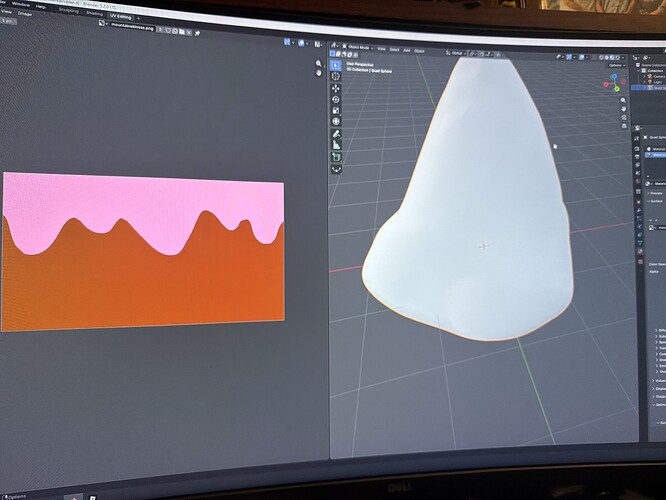Click the 3D viewport zoom magnifier icon
Screen dimensions: 666x500
pyautogui.click(x=623, y=100)
